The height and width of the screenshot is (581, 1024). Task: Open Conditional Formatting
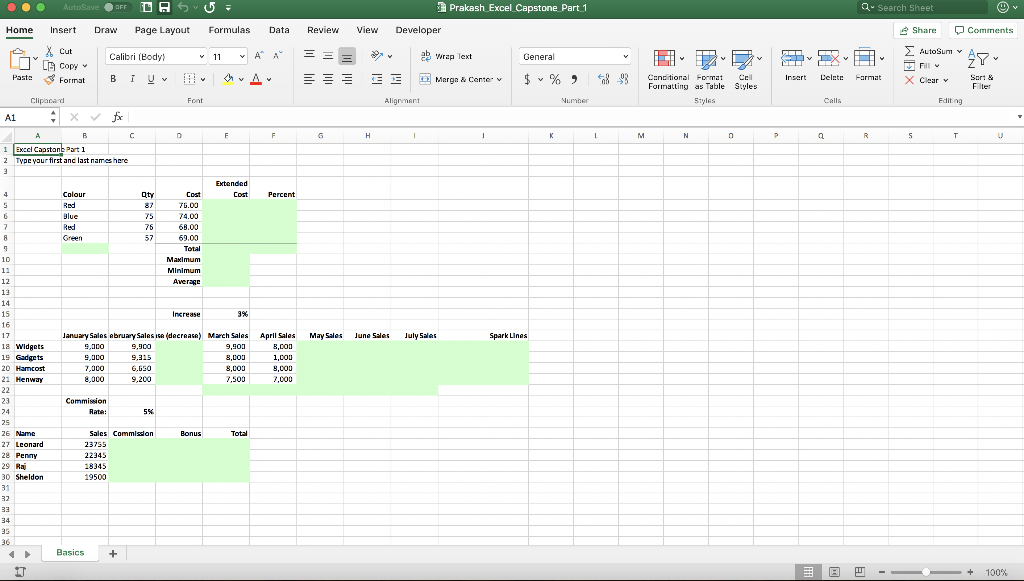pyautogui.click(x=668, y=69)
